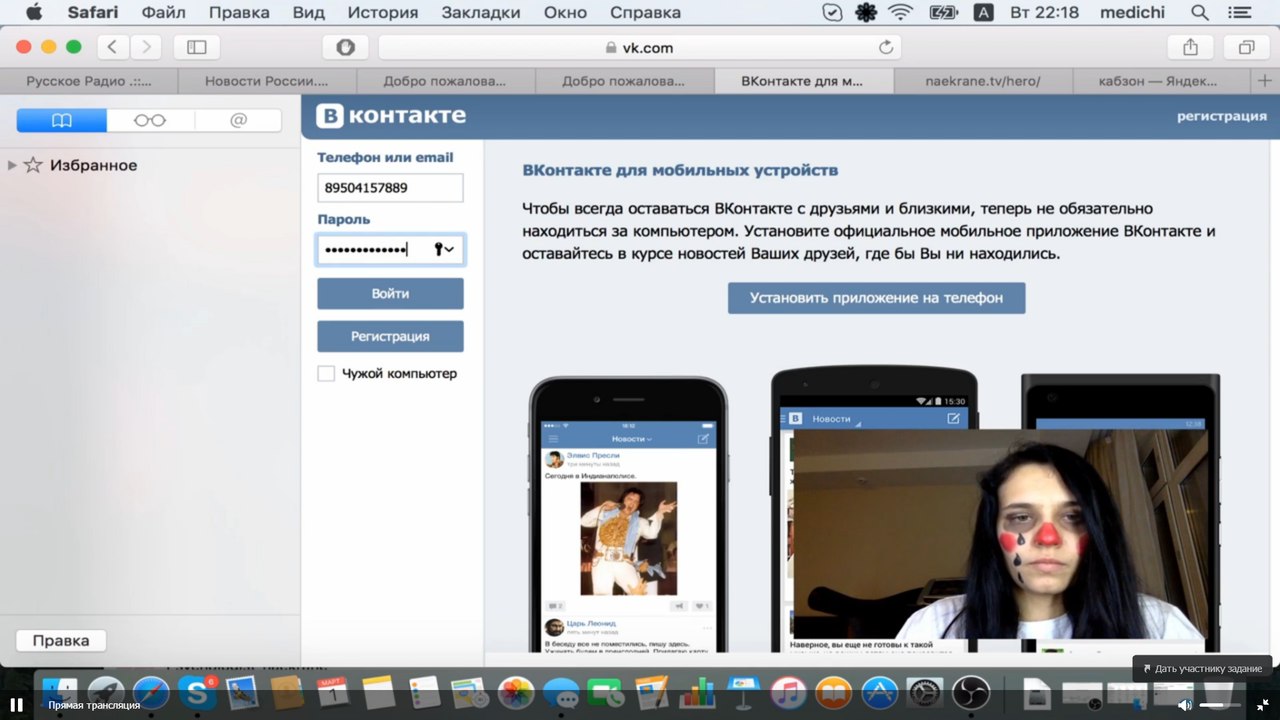Click the Войти login button
This screenshot has width=1280, height=720.
pyautogui.click(x=390, y=294)
